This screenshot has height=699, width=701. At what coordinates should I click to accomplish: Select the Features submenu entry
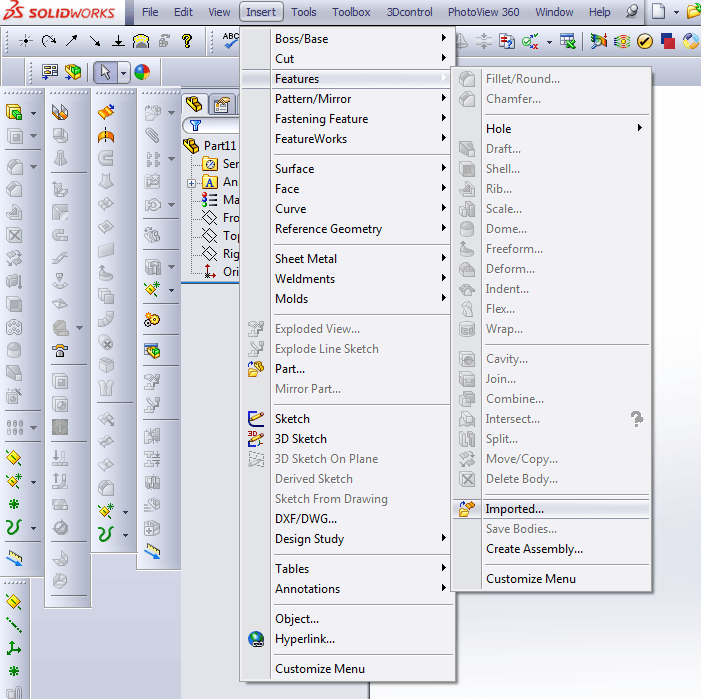pyautogui.click(x=346, y=79)
